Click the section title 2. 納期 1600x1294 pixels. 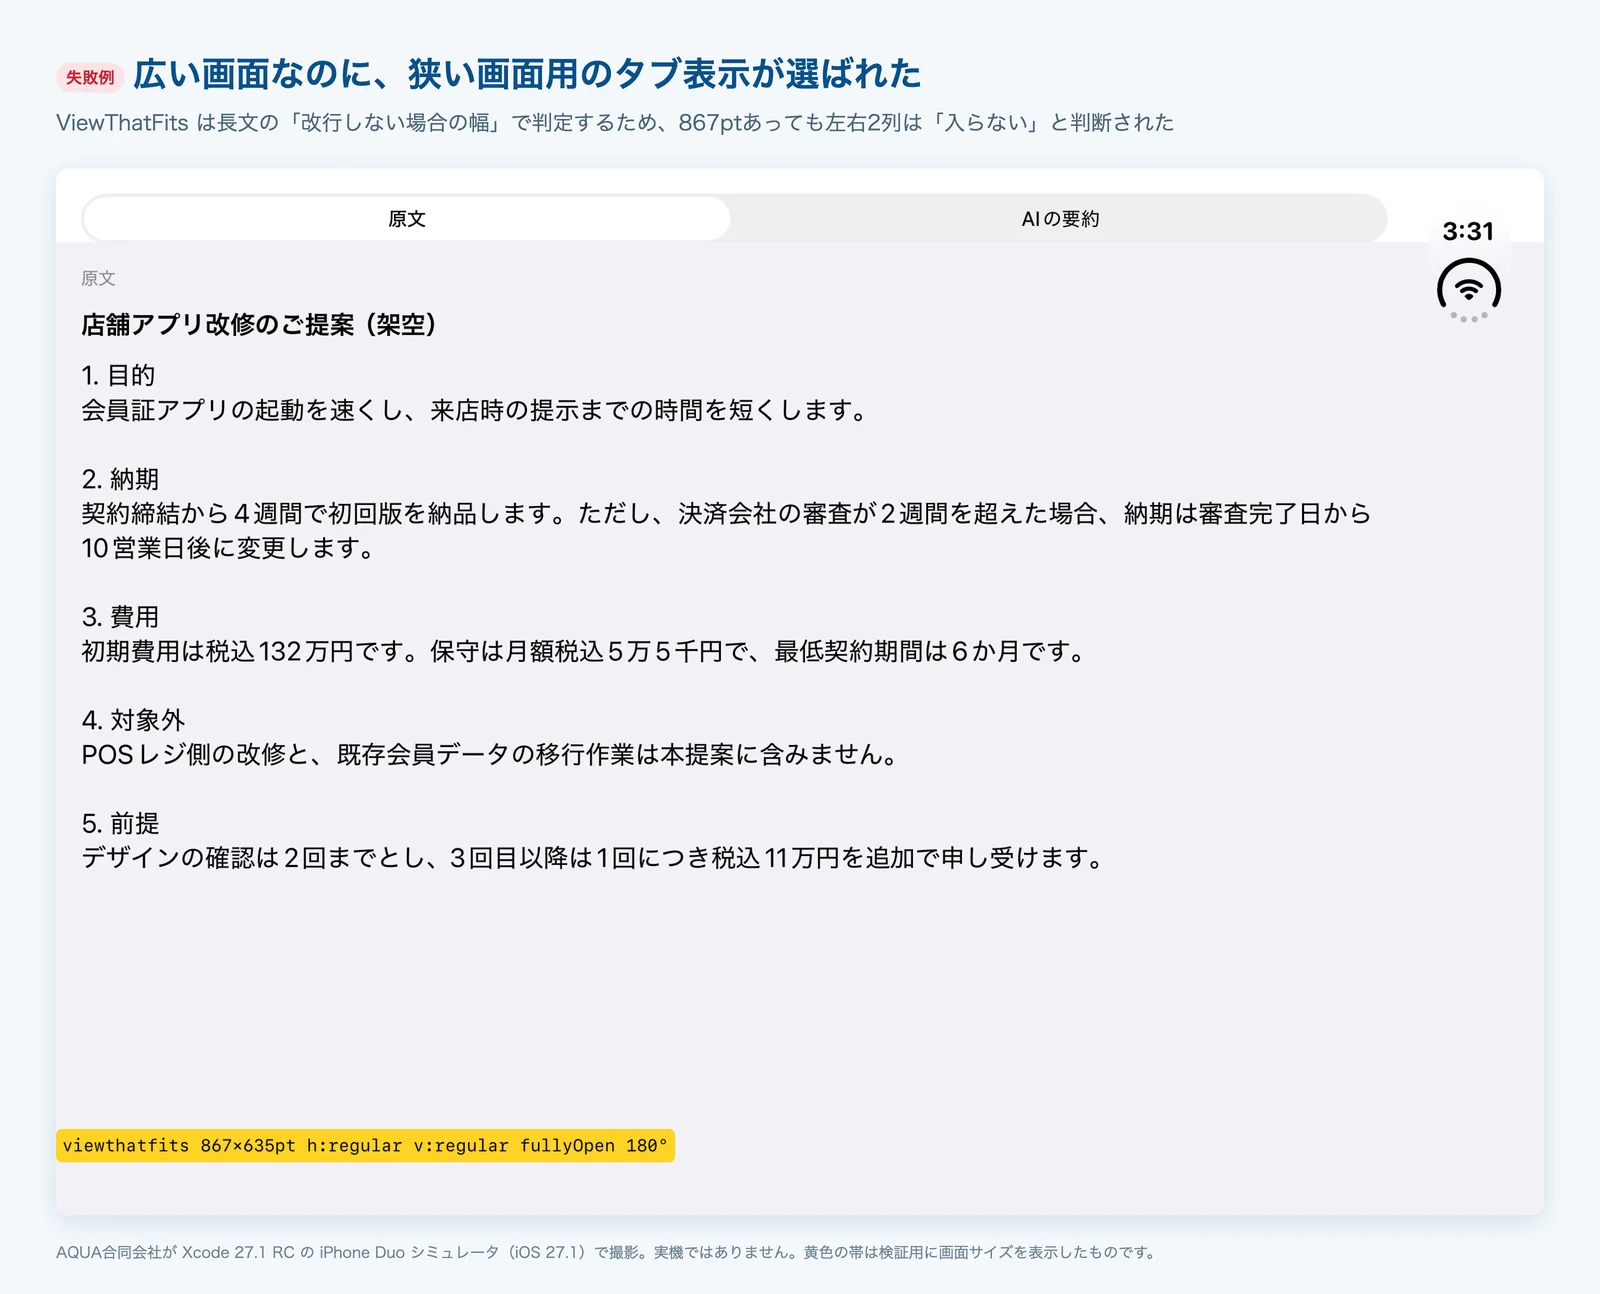[120, 478]
